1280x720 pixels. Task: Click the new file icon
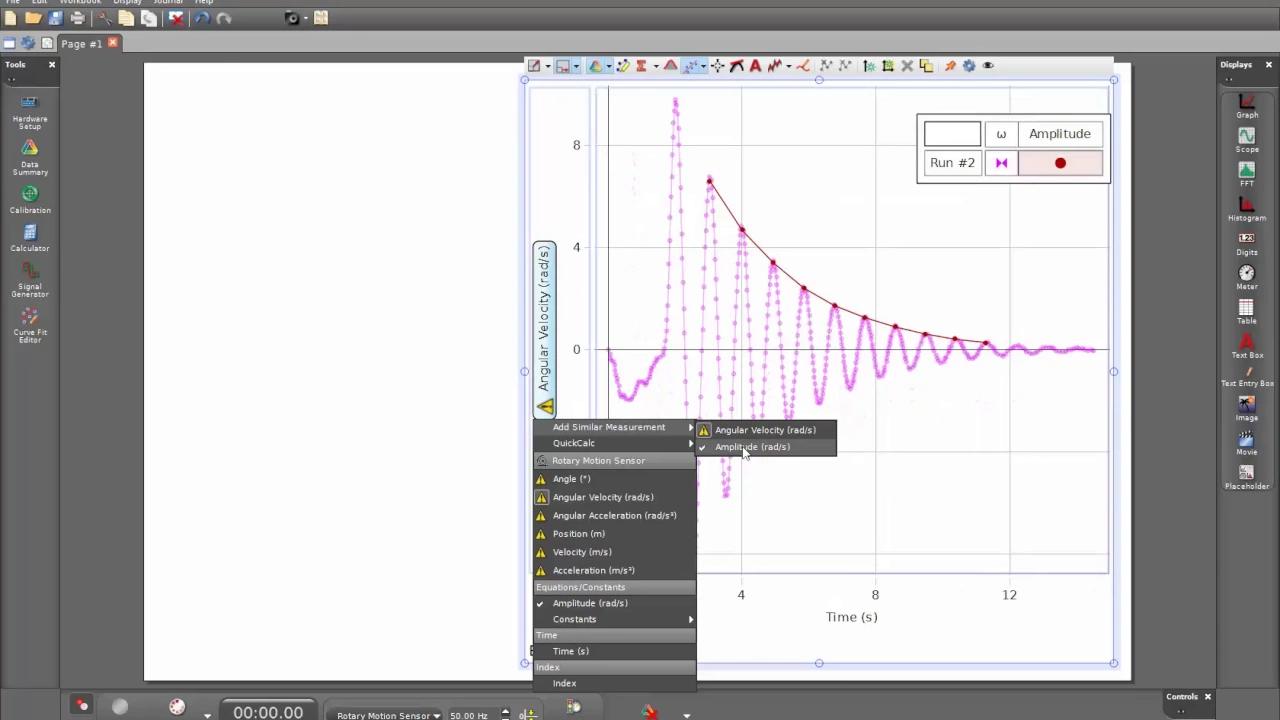tap(10, 18)
